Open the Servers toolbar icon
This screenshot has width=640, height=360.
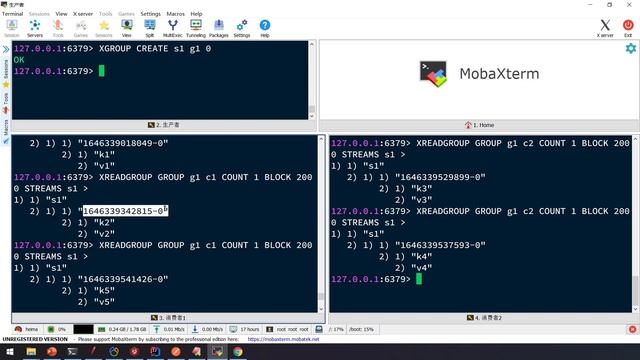tap(35, 28)
